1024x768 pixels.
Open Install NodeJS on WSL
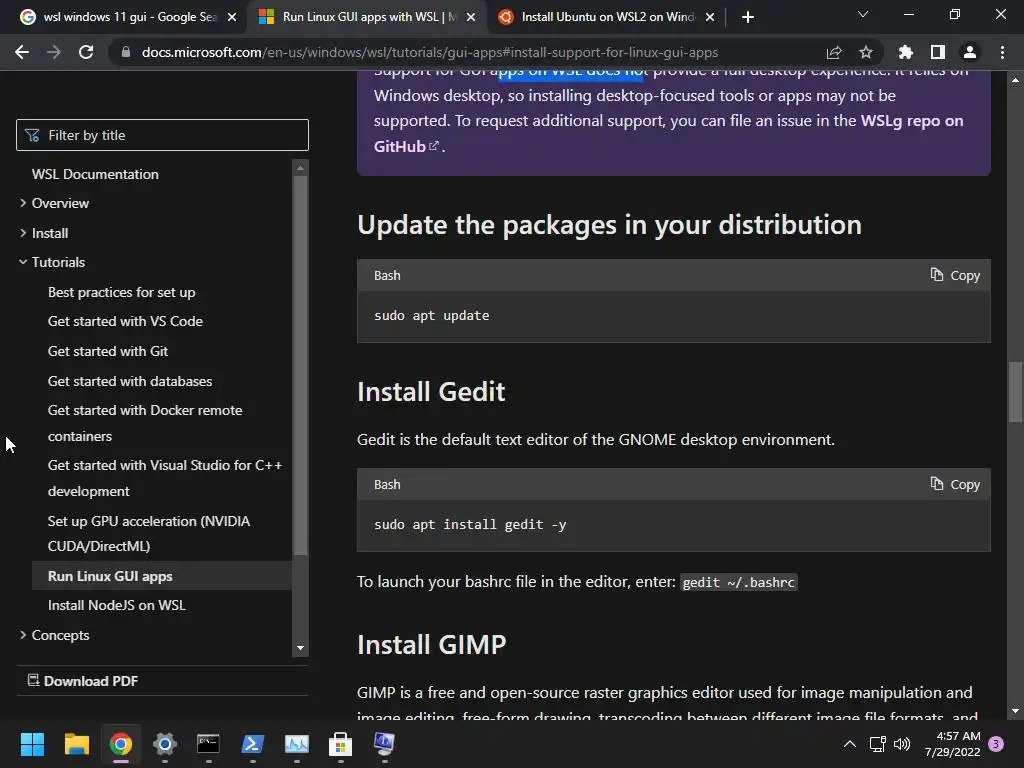point(117,605)
